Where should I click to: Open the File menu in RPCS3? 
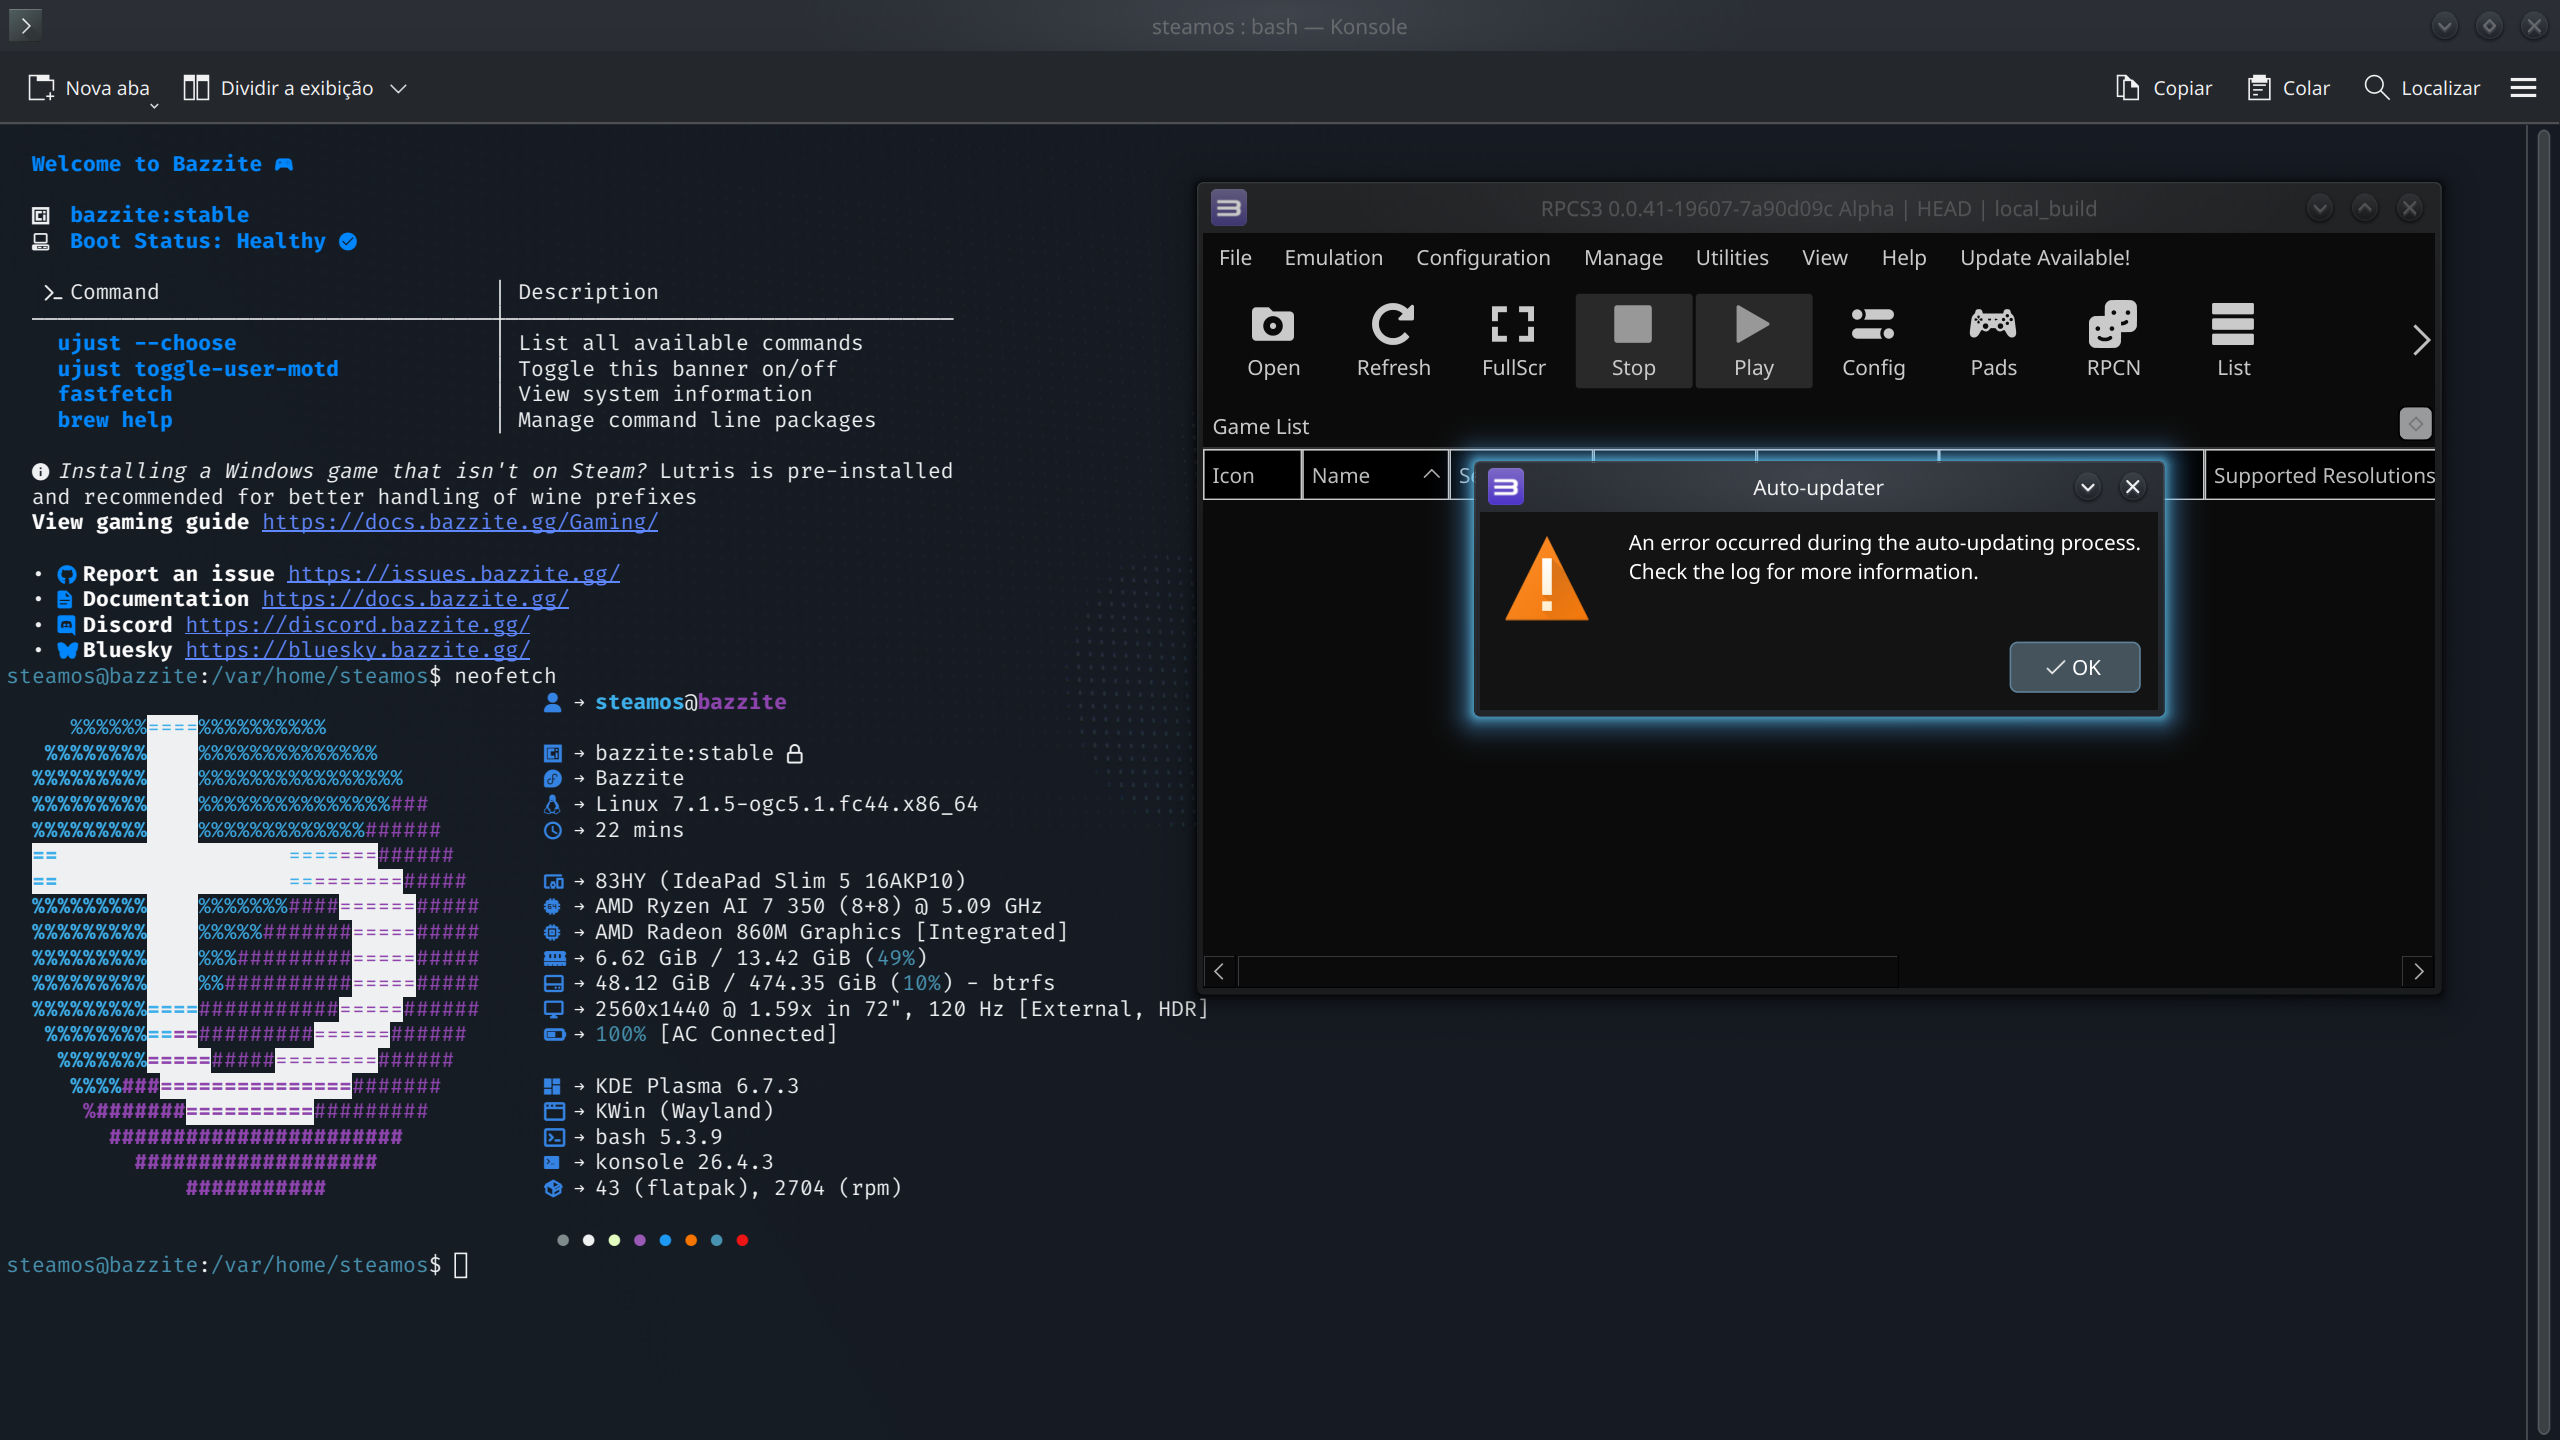[1235, 257]
